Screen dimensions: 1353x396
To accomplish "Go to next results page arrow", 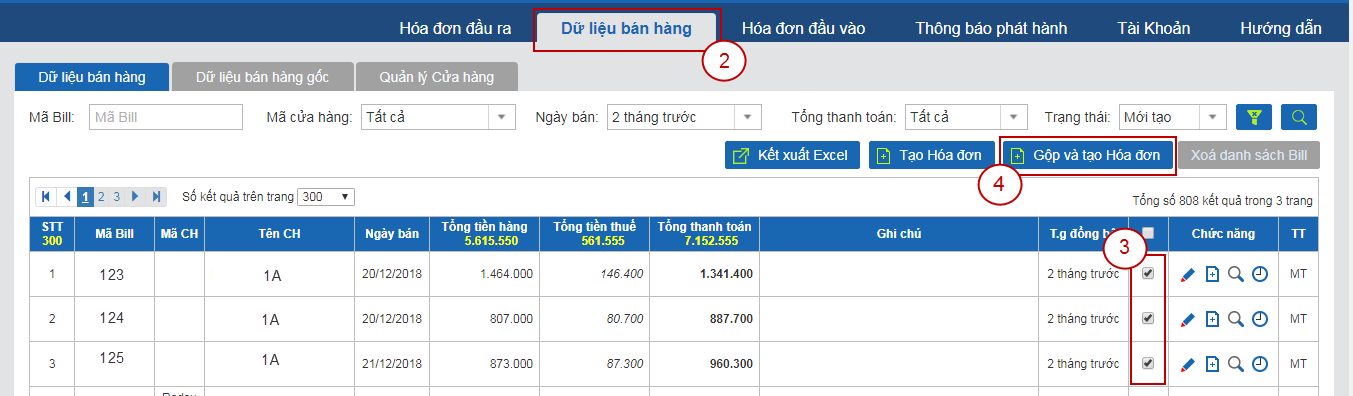I will point(135,196).
